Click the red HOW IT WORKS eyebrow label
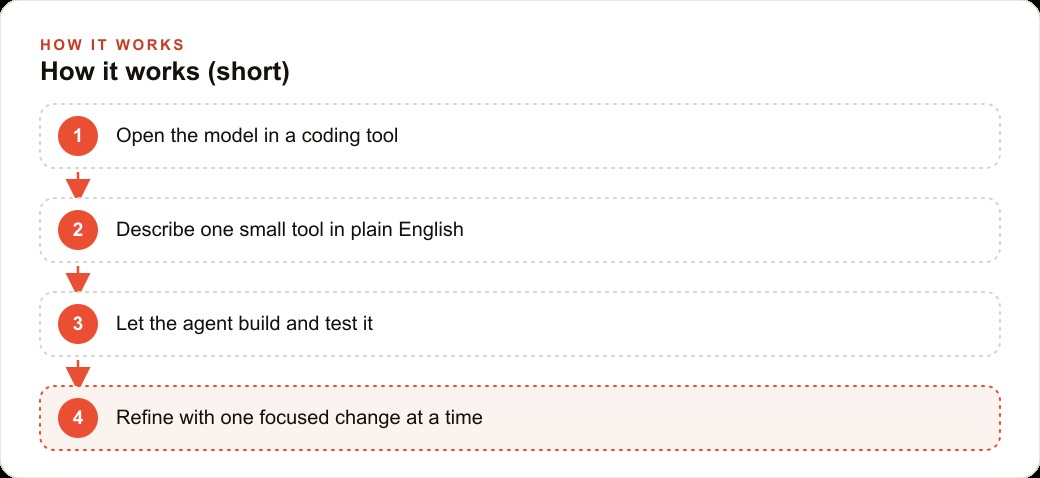The image size is (1040, 478). click(112, 45)
